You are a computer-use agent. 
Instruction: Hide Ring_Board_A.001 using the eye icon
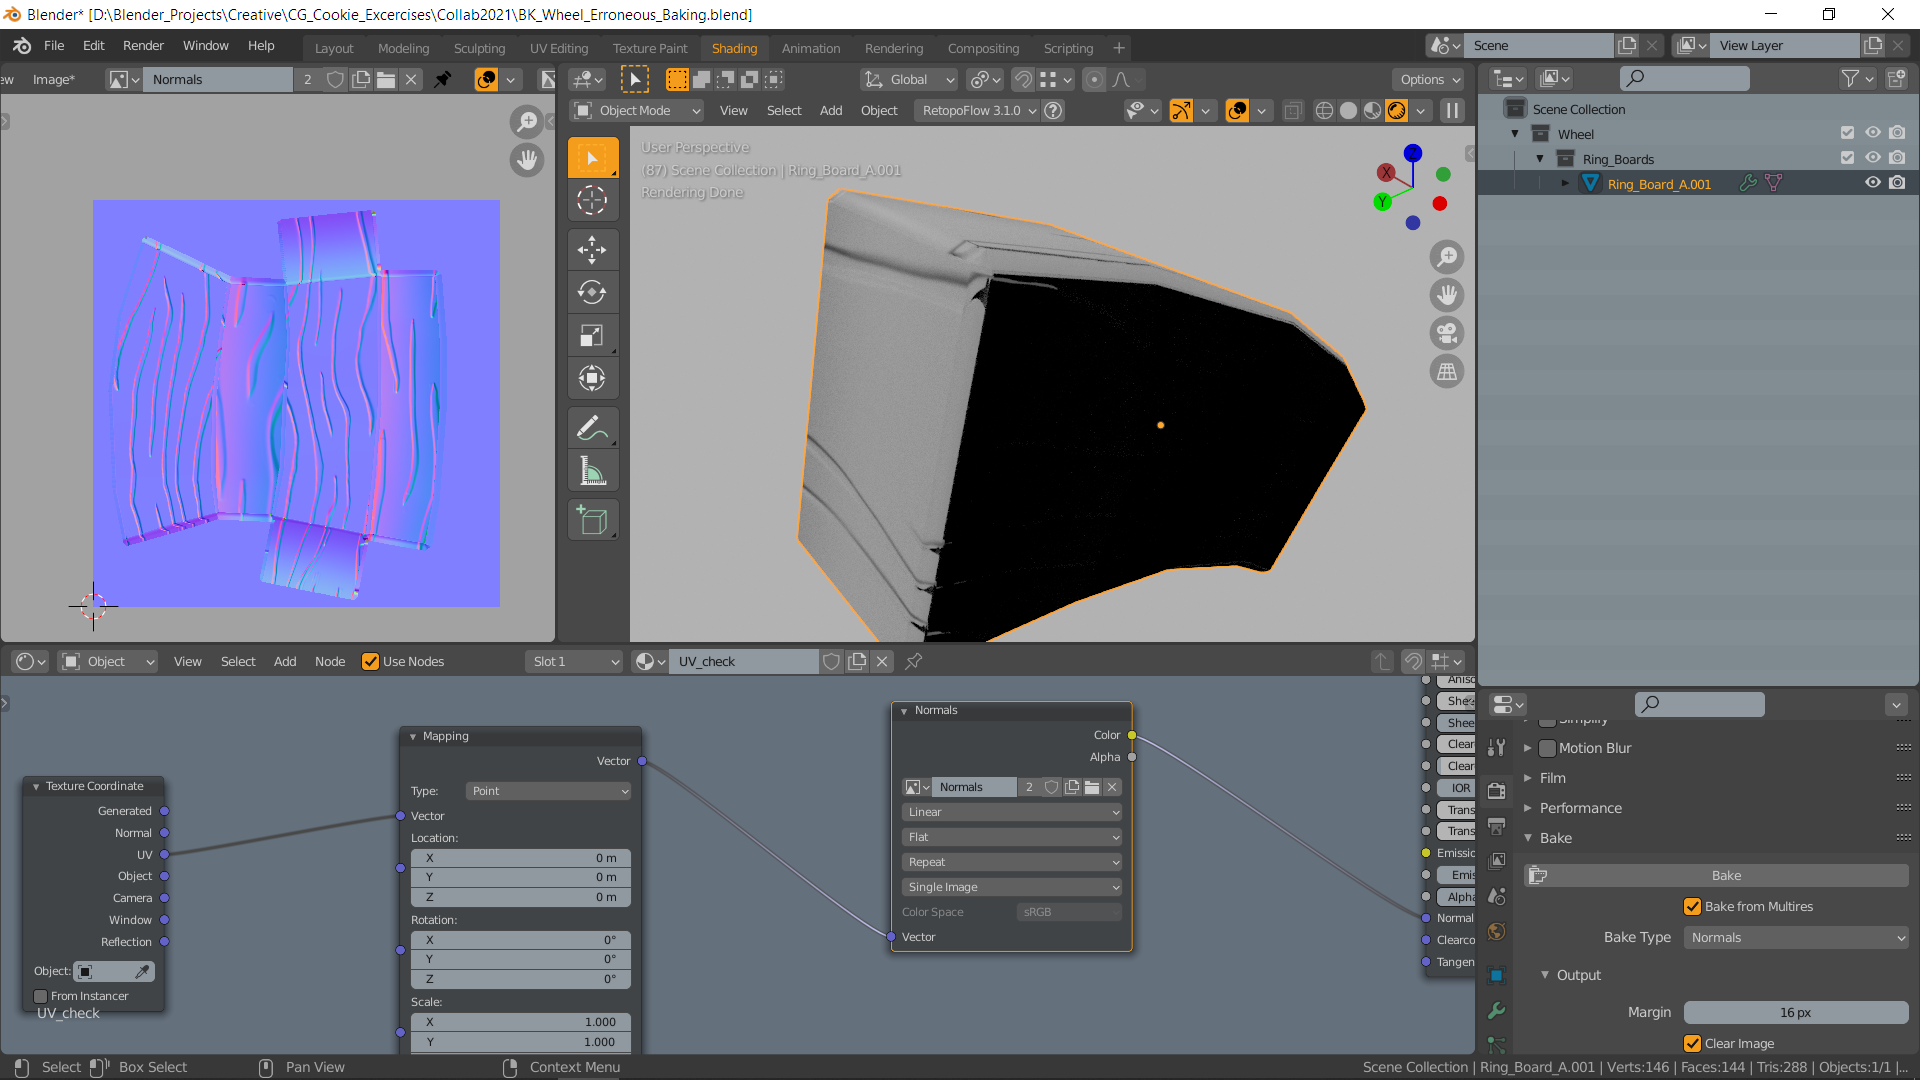click(1872, 183)
